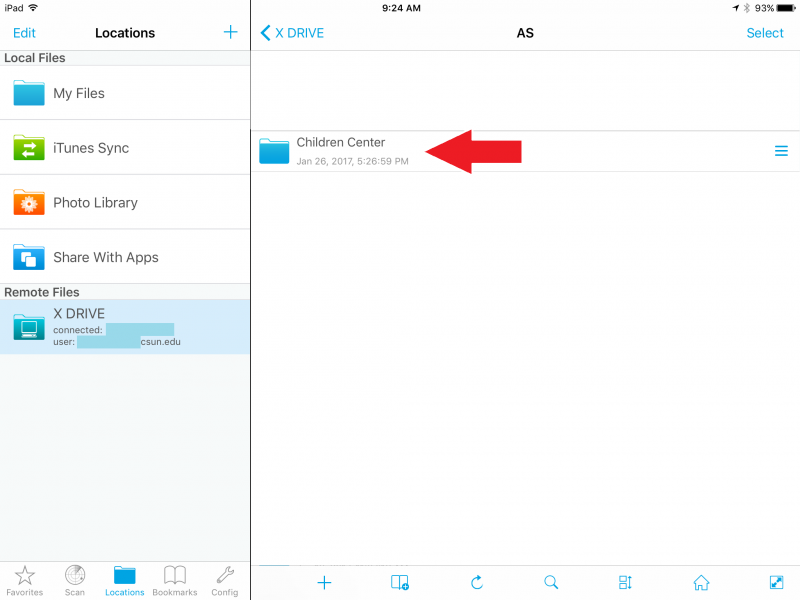Go back to X DRIVE
This screenshot has height=600, width=800.
coord(292,33)
